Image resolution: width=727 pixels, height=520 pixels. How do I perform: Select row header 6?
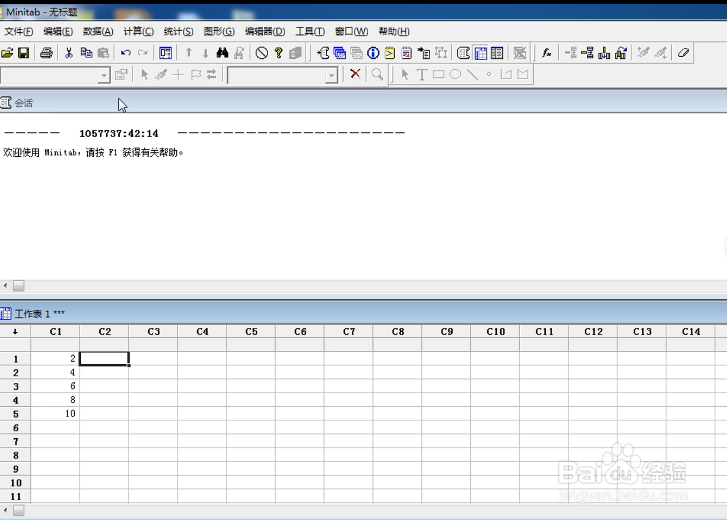tap(15, 428)
